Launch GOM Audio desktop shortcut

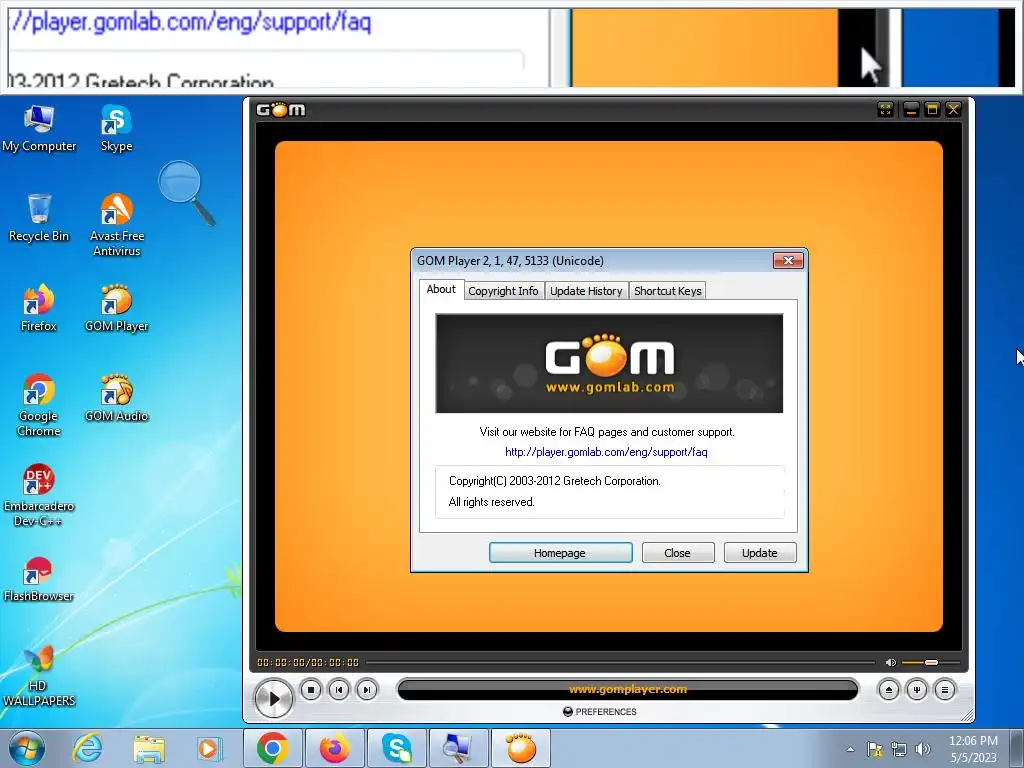pyautogui.click(x=116, y=398)
